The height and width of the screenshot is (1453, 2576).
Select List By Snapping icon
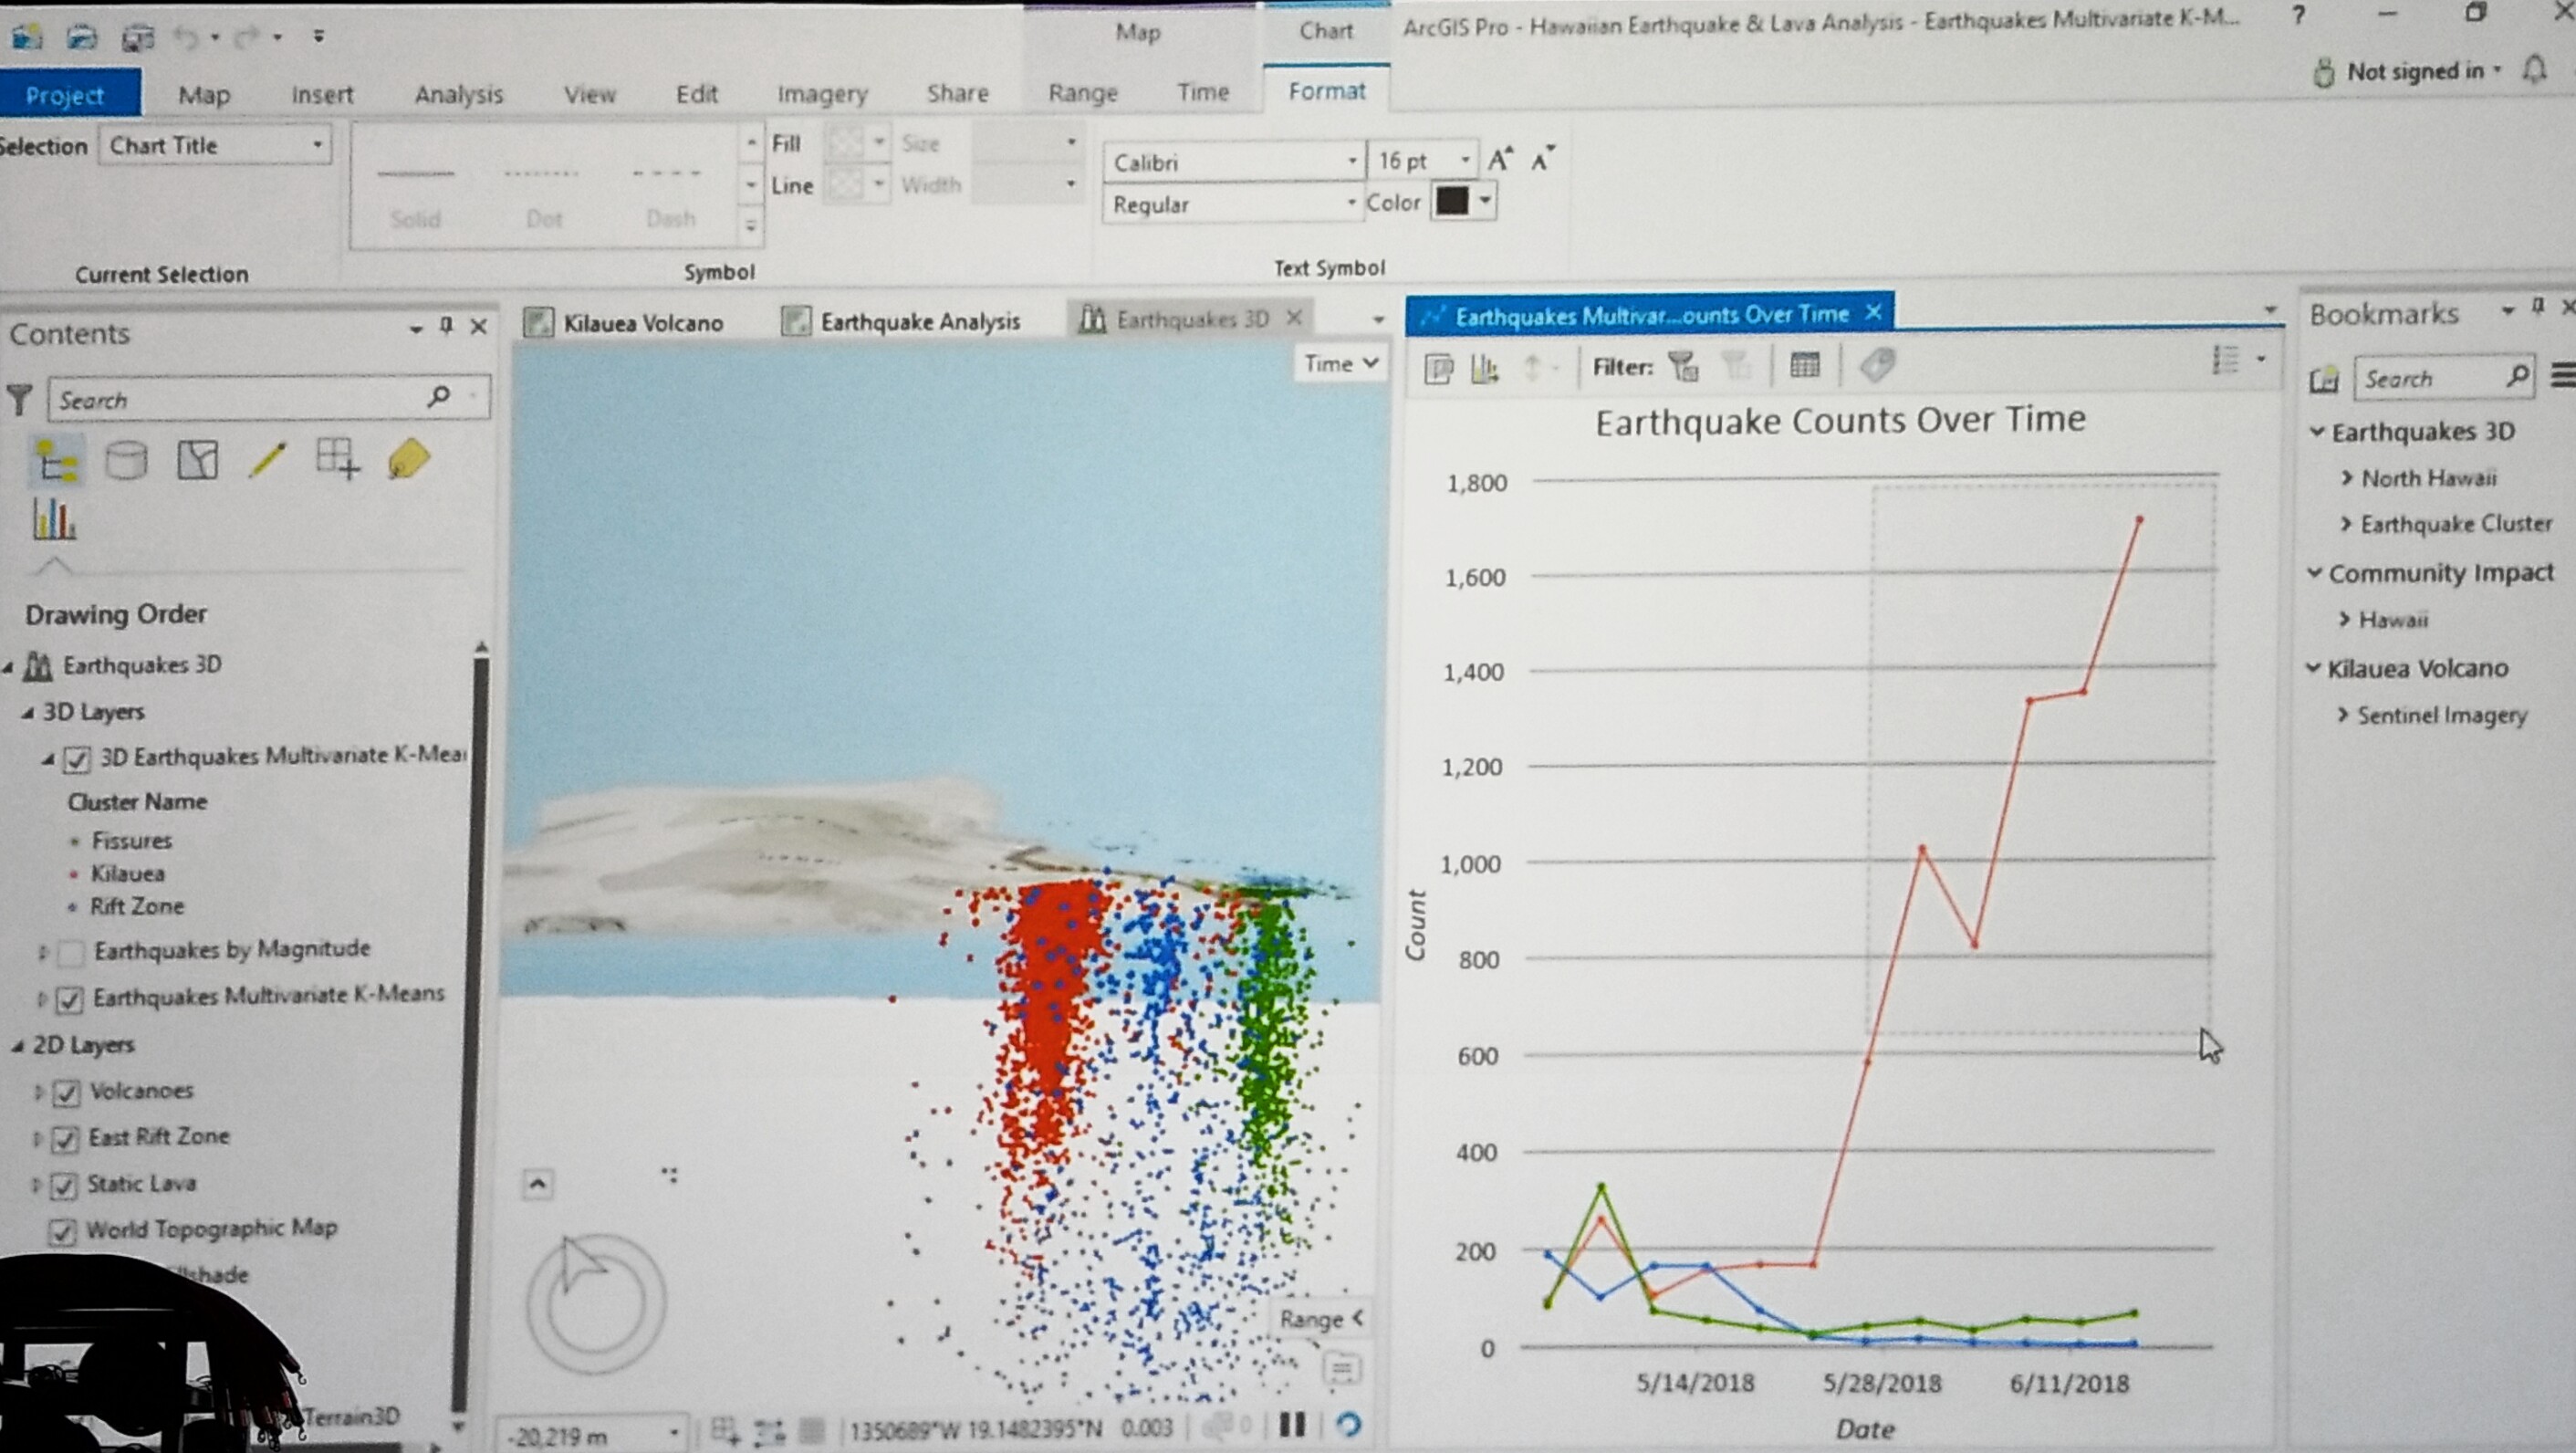pyautogui.click(x=337, y=459)
